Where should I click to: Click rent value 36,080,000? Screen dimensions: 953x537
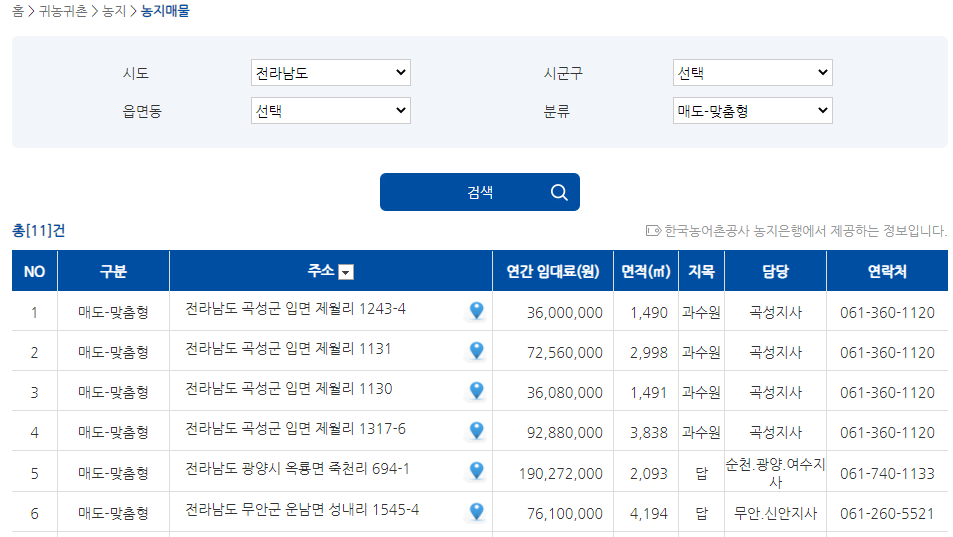(x=565, y=393)
